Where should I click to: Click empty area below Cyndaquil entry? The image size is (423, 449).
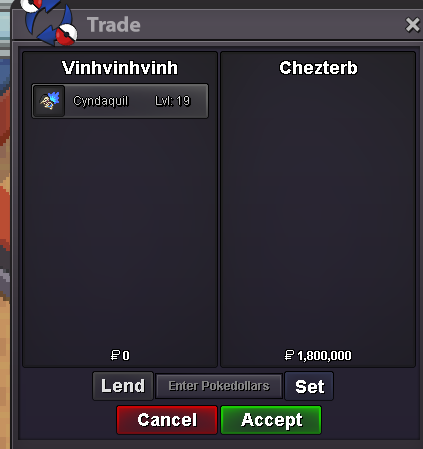point(120,233)
